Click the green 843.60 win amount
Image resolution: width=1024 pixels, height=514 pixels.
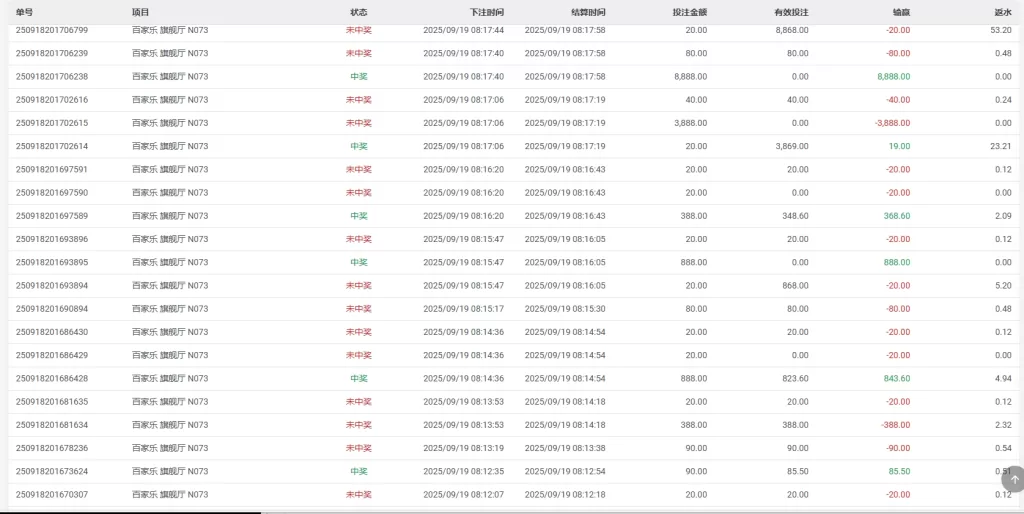coord(897,379)
